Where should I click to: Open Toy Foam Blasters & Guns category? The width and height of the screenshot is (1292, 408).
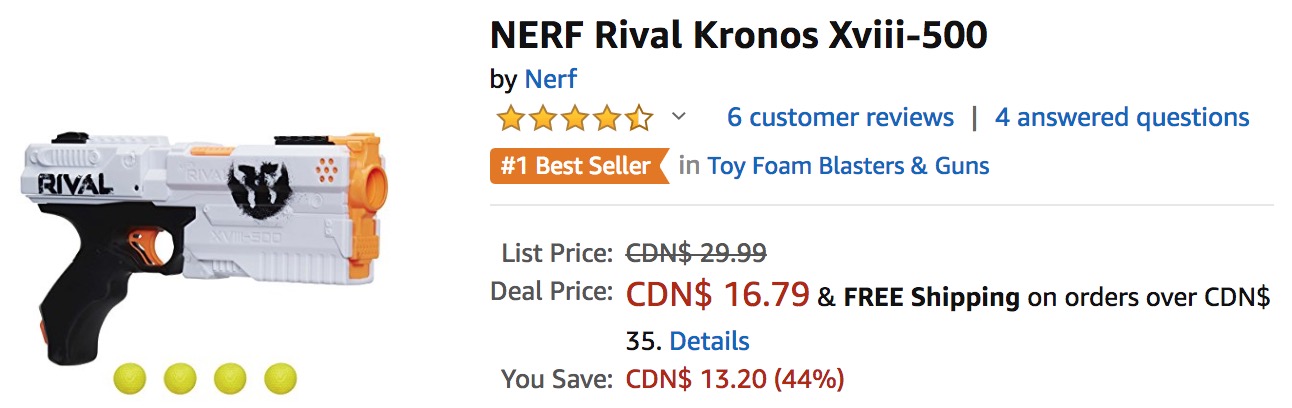tap(849, 166)
